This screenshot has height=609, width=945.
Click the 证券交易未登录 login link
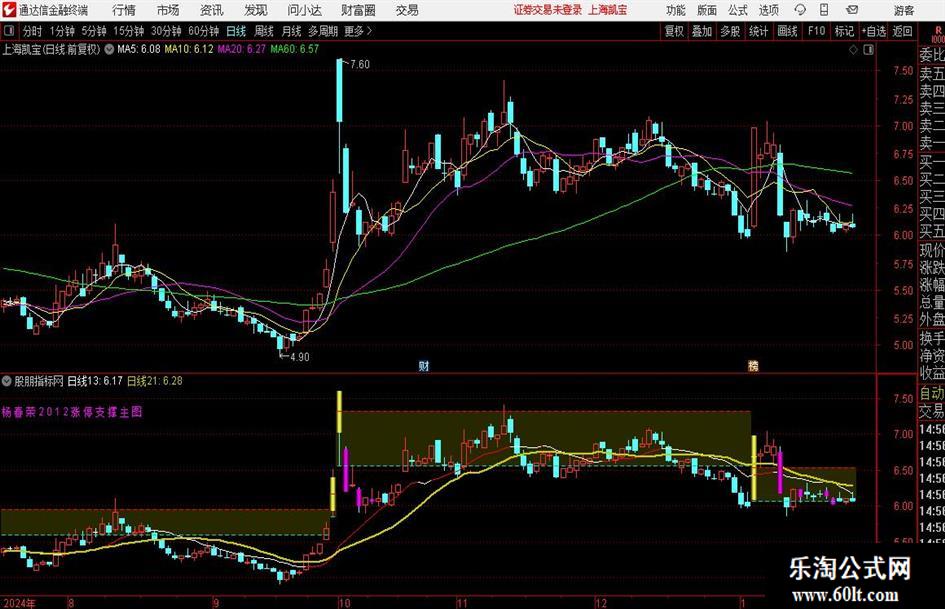pos(548,10)
